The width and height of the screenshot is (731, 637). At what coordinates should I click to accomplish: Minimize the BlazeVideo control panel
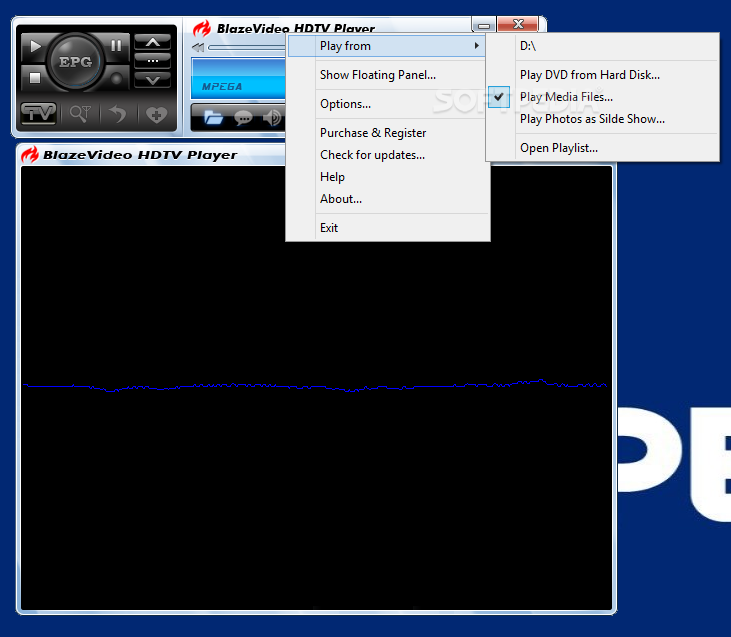pyautogui.click(x=484, y=25)
